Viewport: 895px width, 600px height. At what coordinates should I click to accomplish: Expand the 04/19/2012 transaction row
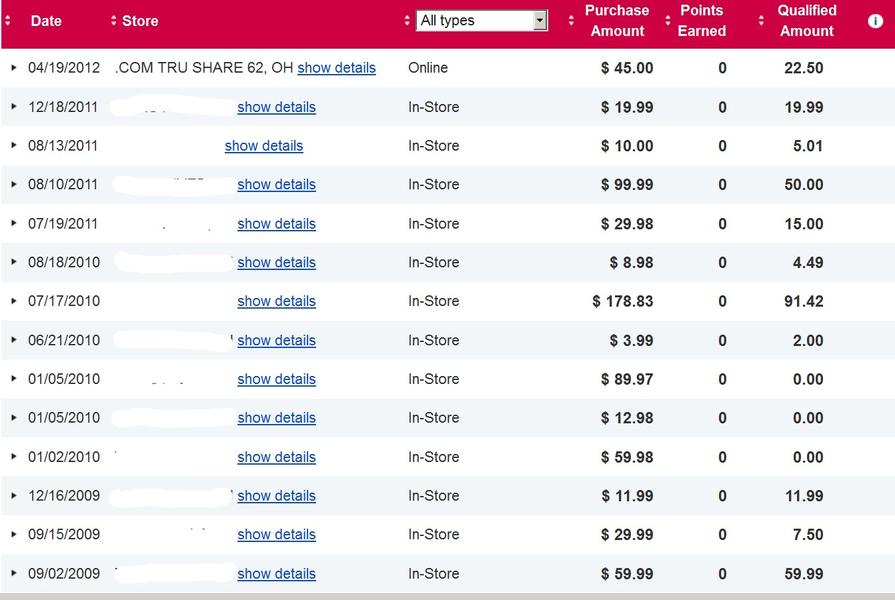tap(14, 67)
